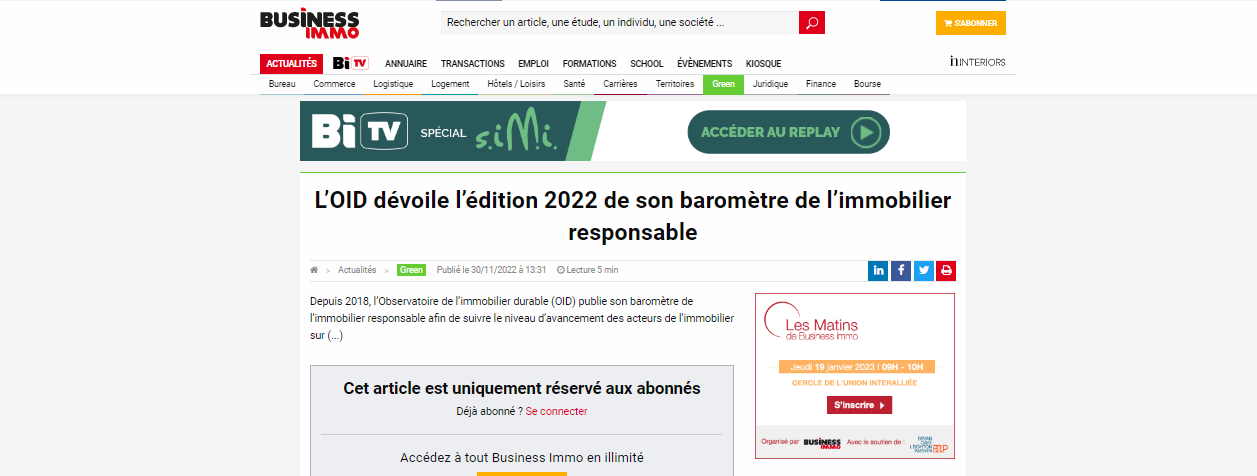Select the Carrières category

[x=620, y=84]
